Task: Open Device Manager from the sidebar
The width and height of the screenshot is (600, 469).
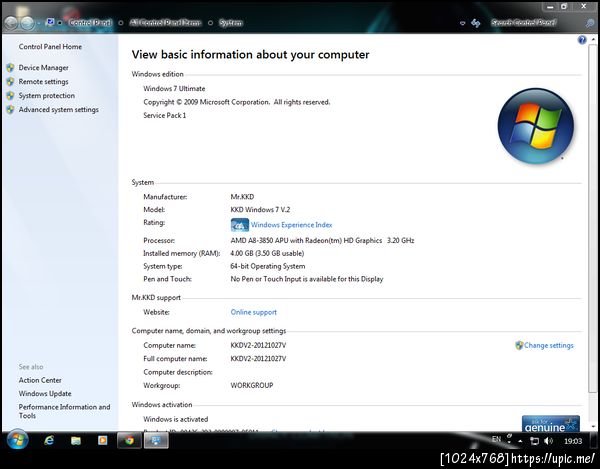Action: pyautogui.click(x=43, y=68)
